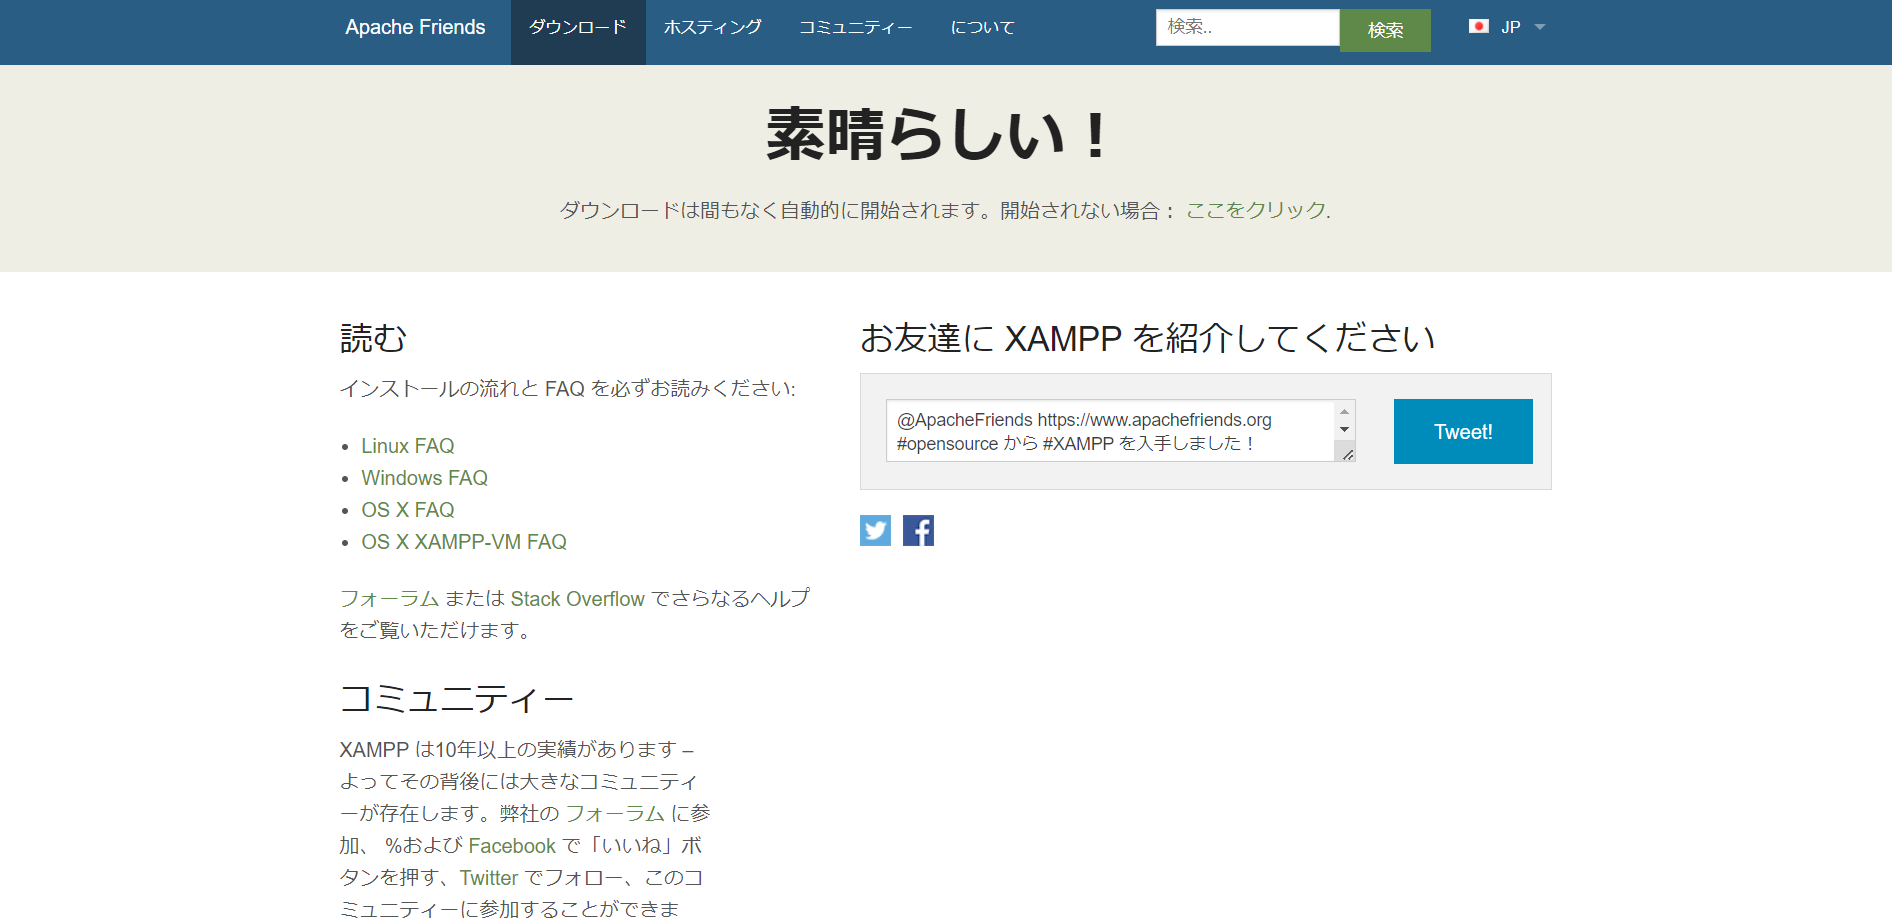The height and width of the screenshot is (918, 1892).
Task: Open the について menu item
Action: pyautogui.click(x=982, y=27)
